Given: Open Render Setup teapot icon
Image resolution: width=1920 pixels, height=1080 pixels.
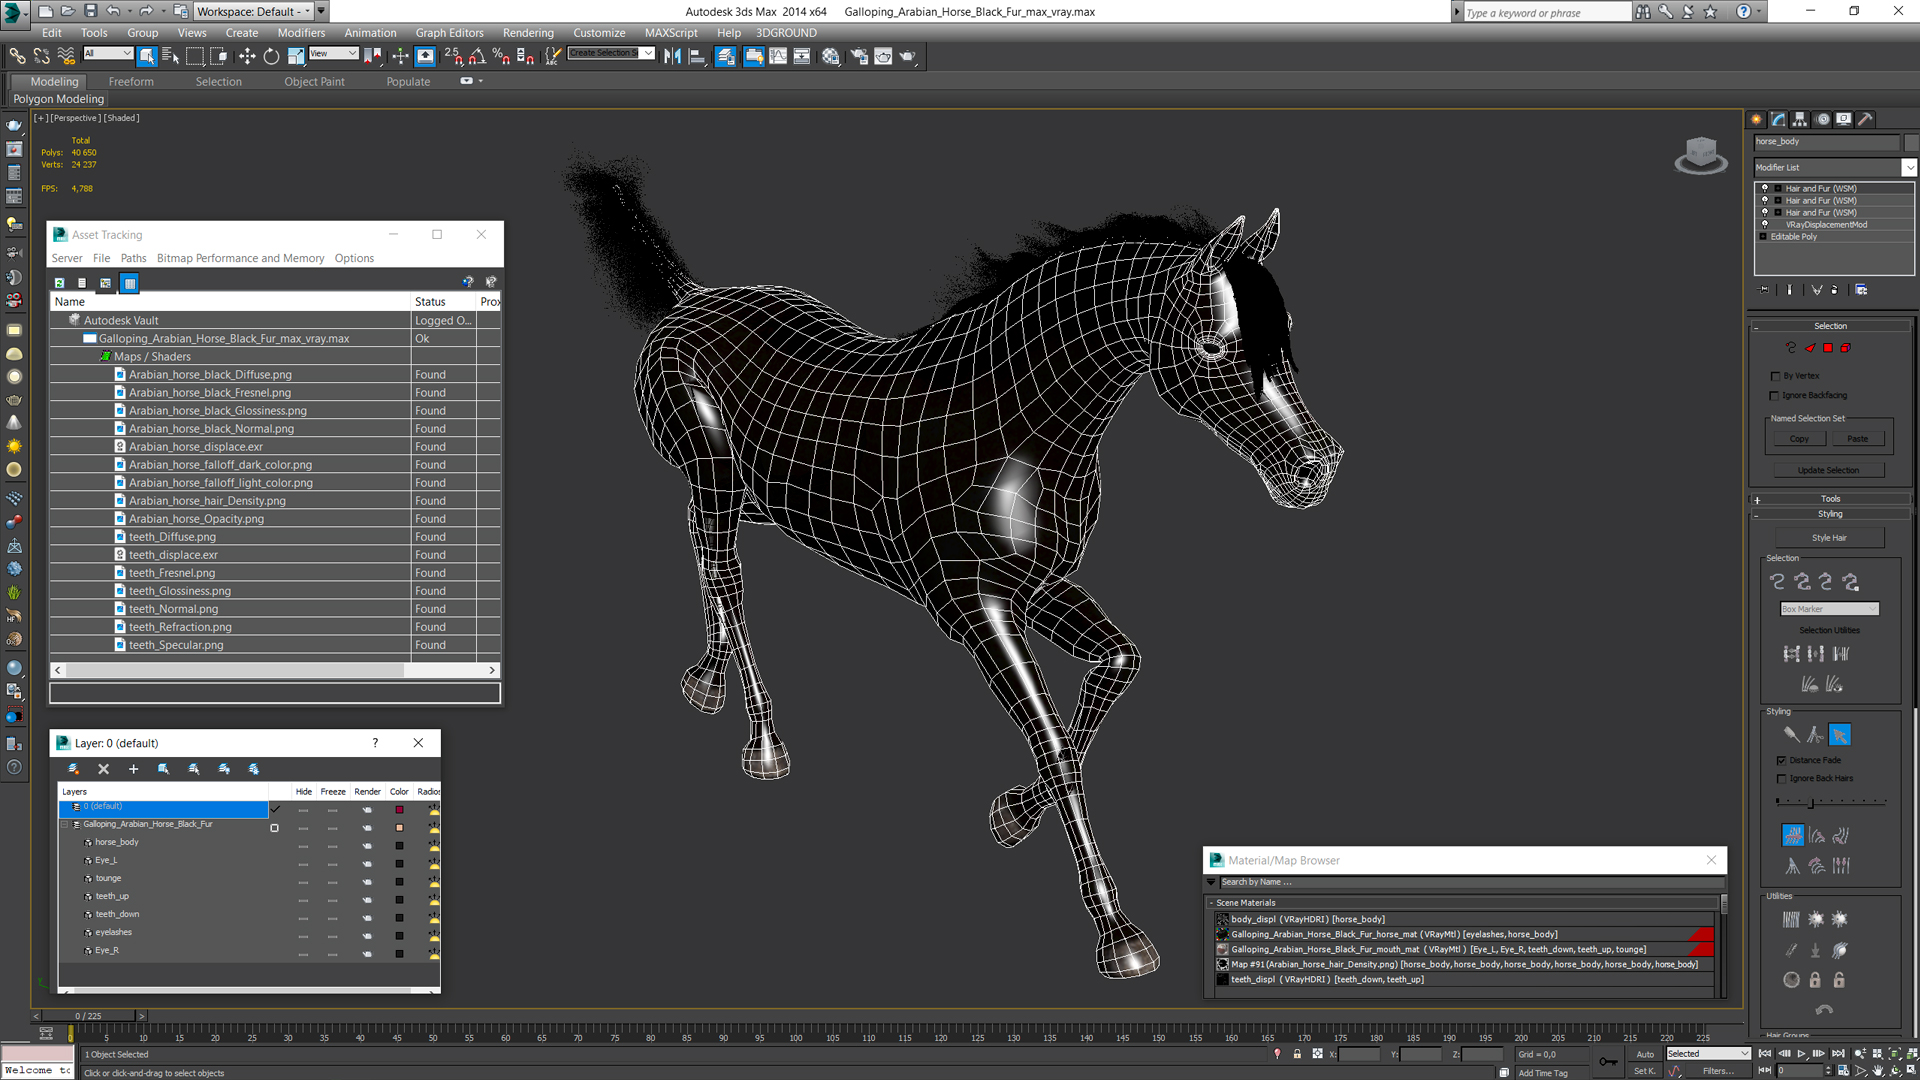Looking at the screenshot, I should pos(859,56).
